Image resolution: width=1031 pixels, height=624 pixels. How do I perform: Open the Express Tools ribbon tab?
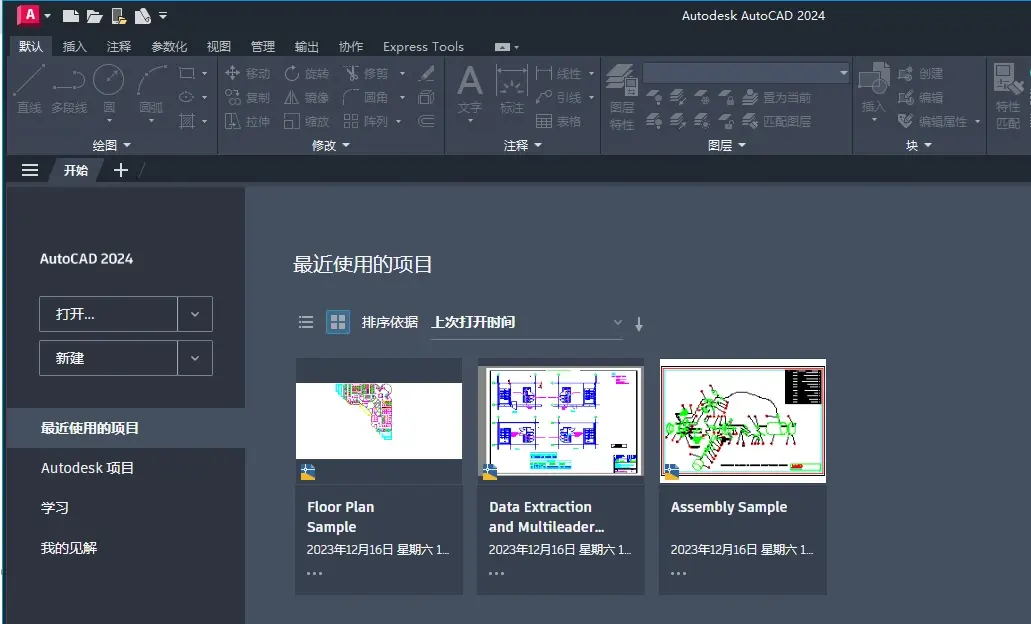coord(423,47)
